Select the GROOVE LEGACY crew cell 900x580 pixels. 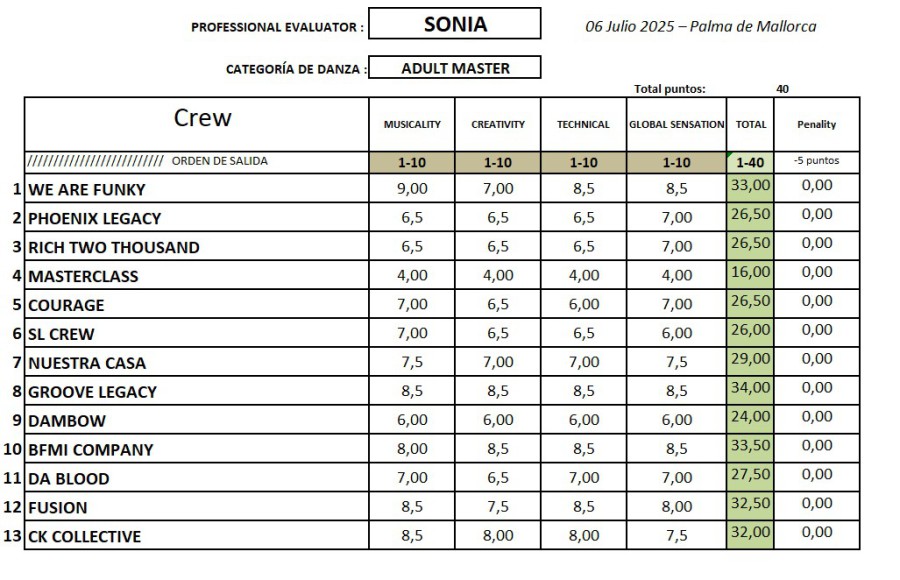(x=92, y=392)
